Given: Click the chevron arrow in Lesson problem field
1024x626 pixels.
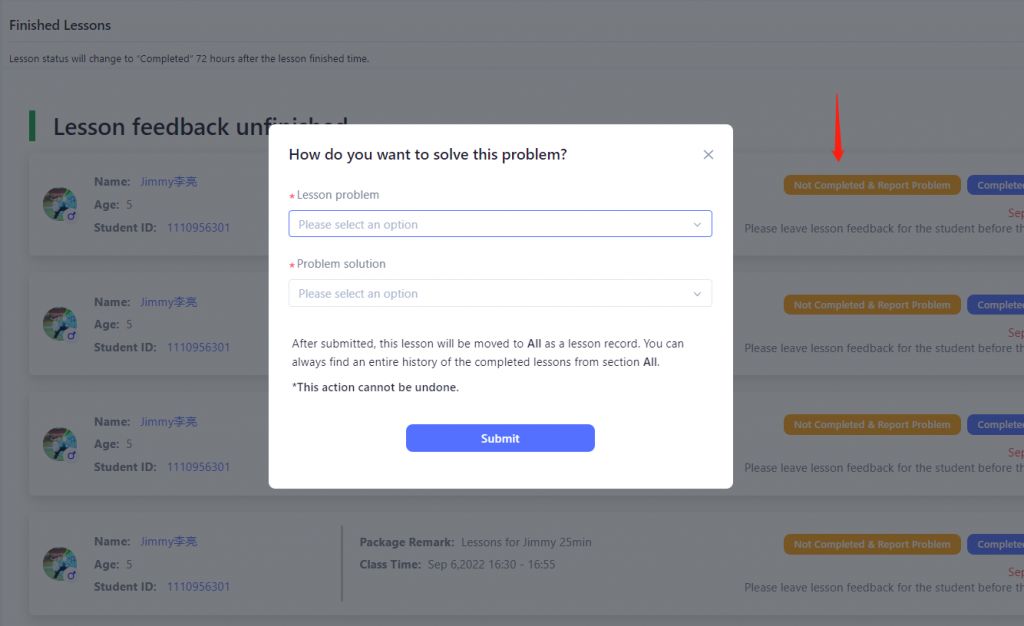Looking at the screenshot, I should (x=697, y=225).
